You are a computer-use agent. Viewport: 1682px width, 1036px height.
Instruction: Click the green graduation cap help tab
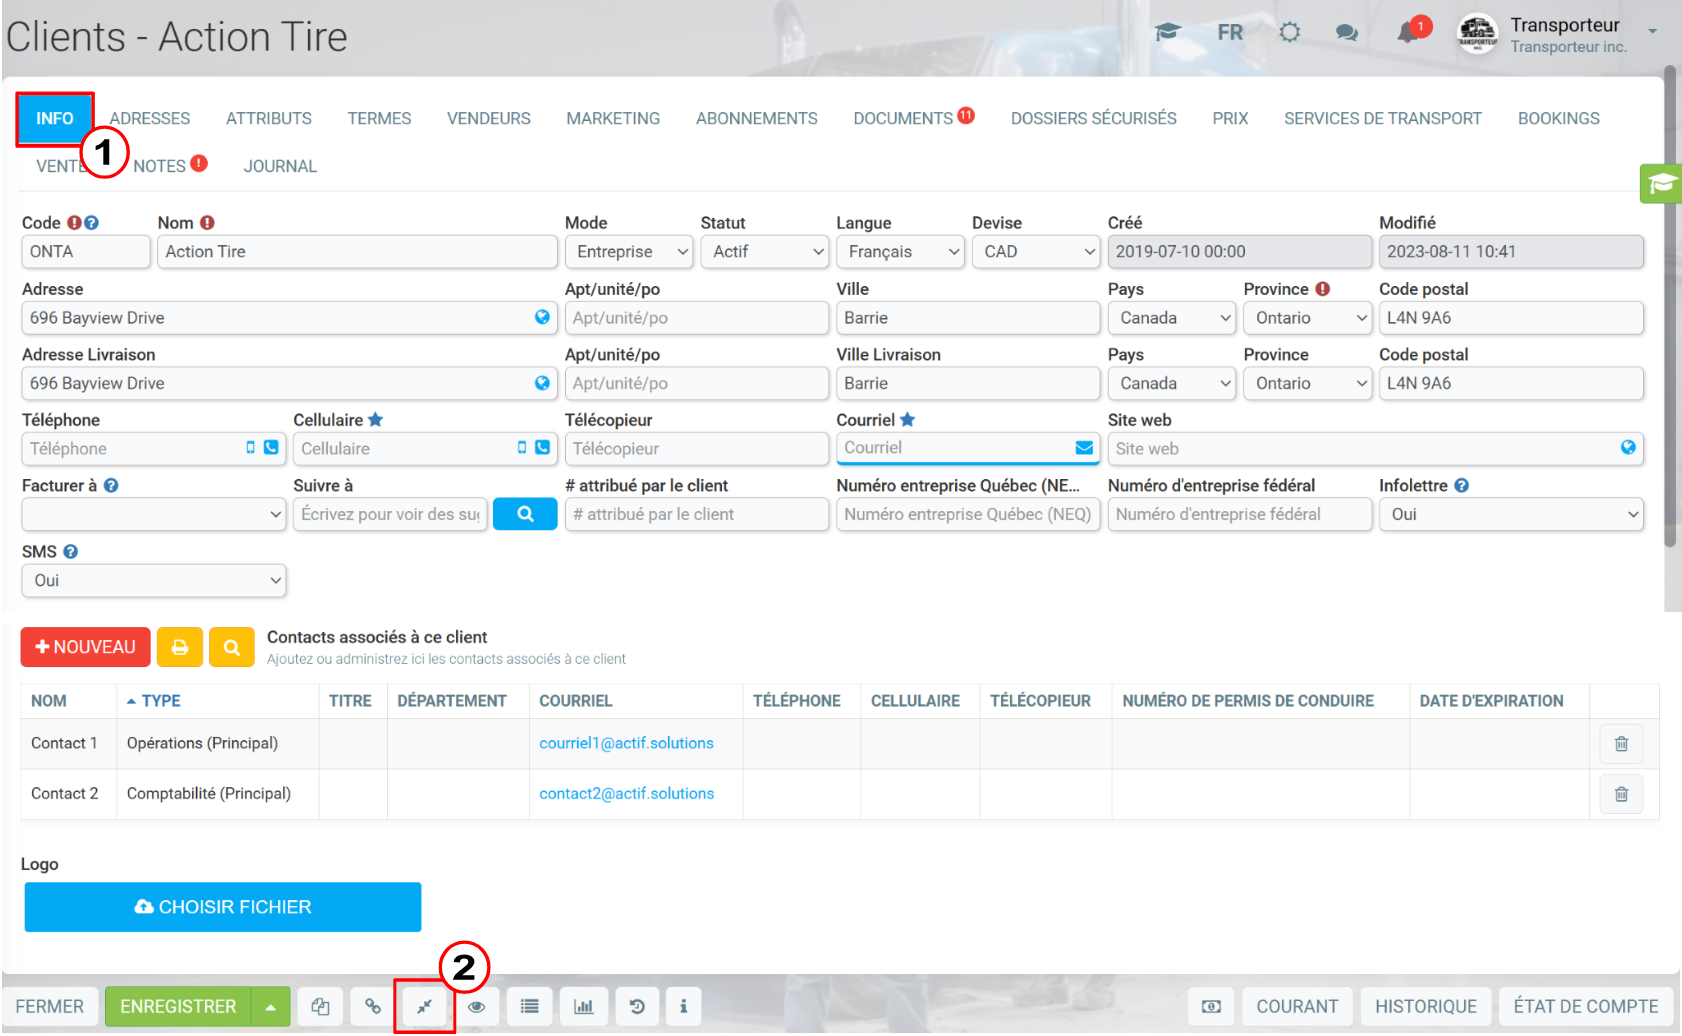pos(1661,184)
